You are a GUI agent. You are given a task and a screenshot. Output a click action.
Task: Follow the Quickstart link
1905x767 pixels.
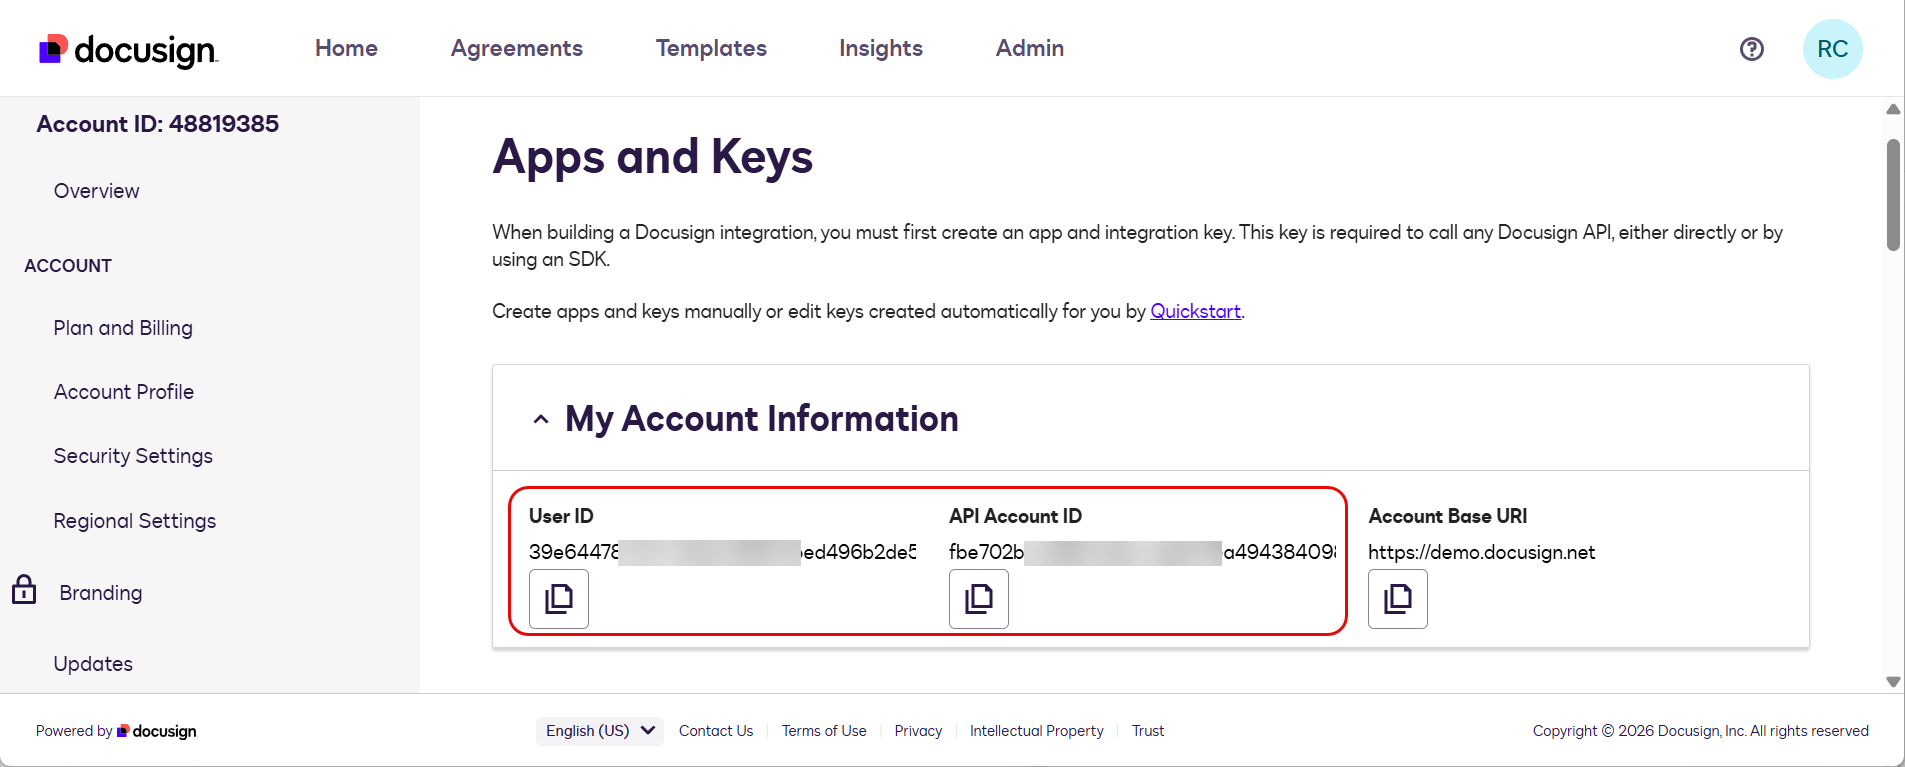(1195, 311)
